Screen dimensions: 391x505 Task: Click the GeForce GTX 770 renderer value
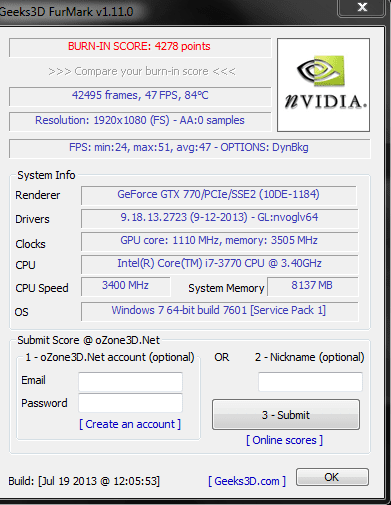(x=218, y=195)
